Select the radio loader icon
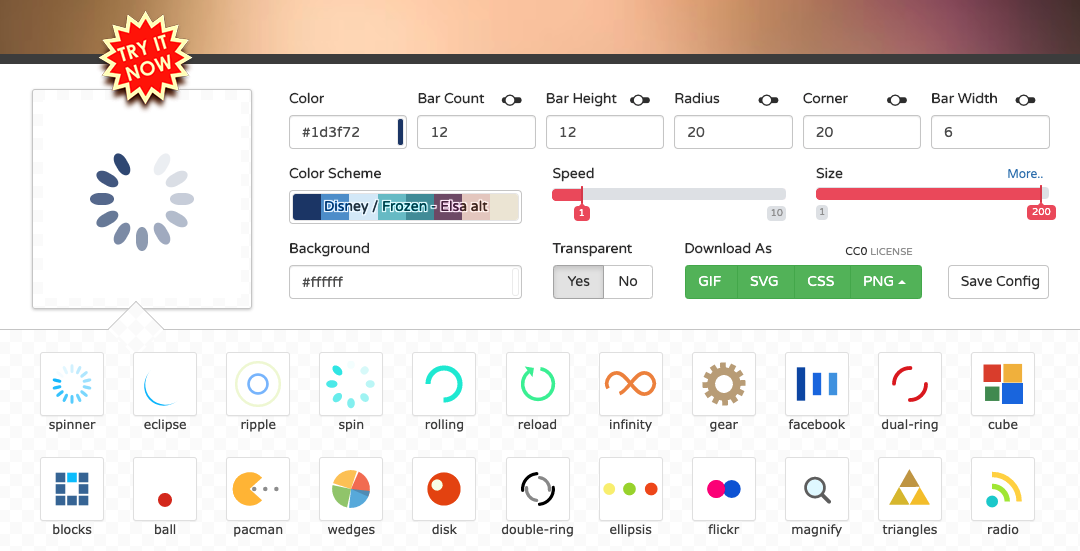Viewport: 1080px width, 551px height. (x=1002, y=488)
